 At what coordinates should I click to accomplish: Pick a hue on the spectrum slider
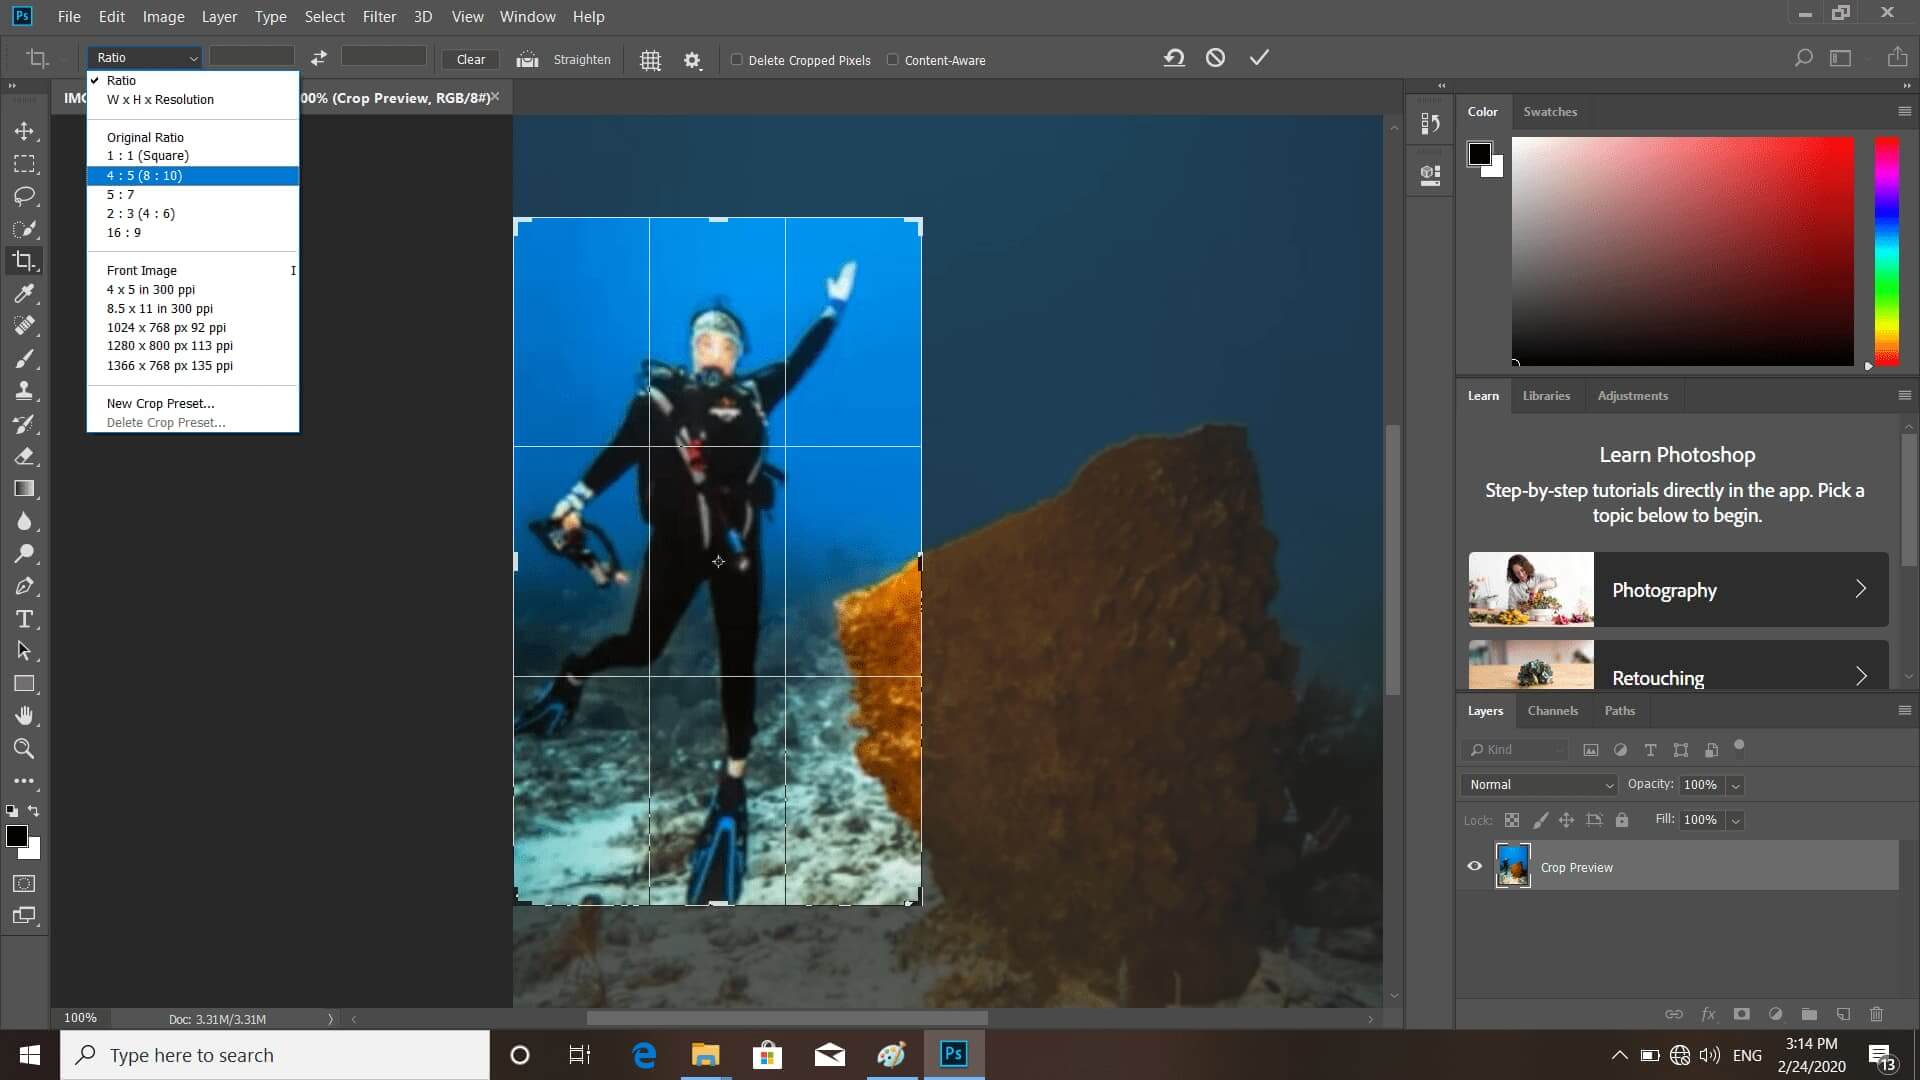(x=1887, y=252)
